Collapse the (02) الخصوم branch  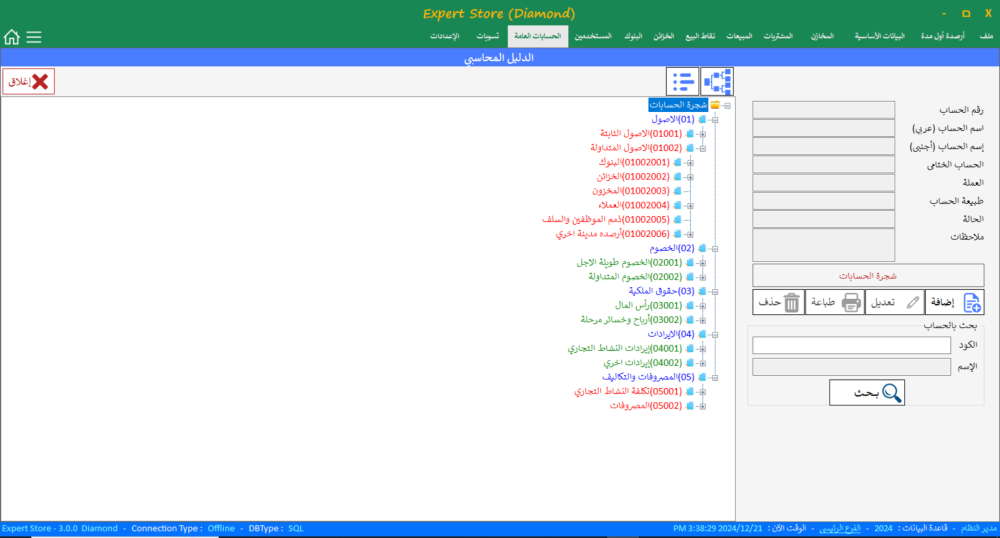click(x=715, y=248)
